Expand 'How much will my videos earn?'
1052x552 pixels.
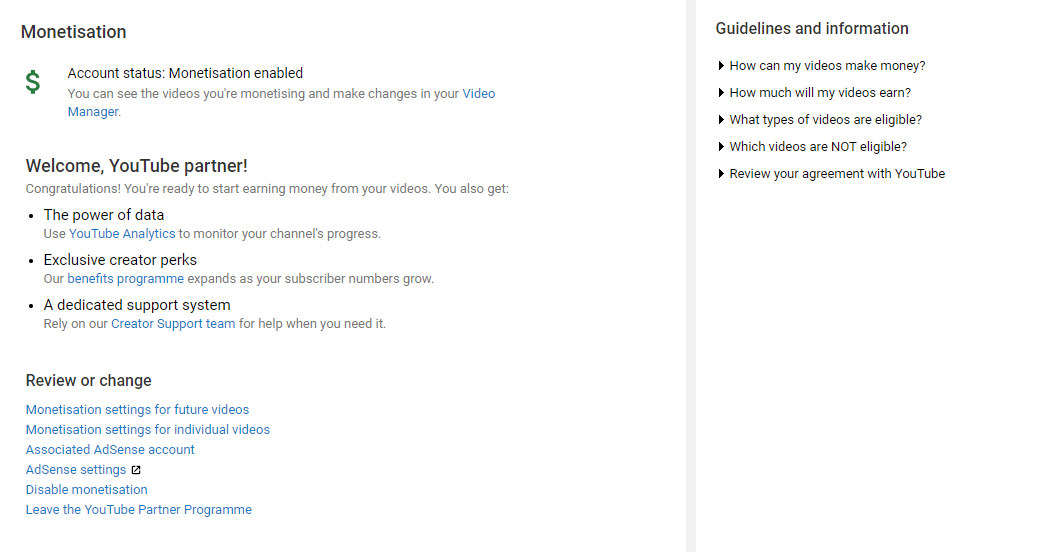pyautogui.click(x=814, y=93)
